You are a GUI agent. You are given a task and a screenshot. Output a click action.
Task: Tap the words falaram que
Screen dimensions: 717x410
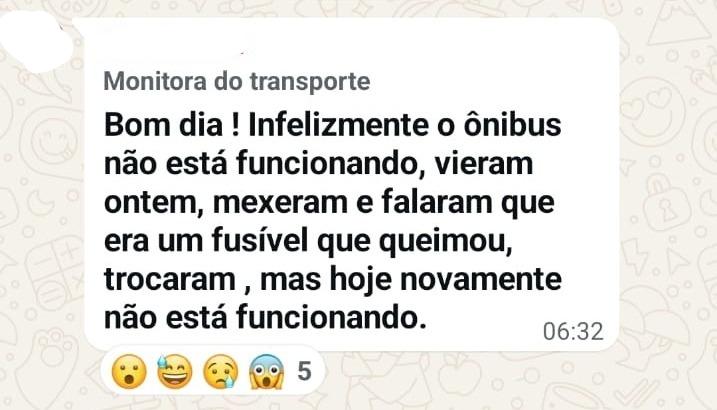(x=469, y=202)
